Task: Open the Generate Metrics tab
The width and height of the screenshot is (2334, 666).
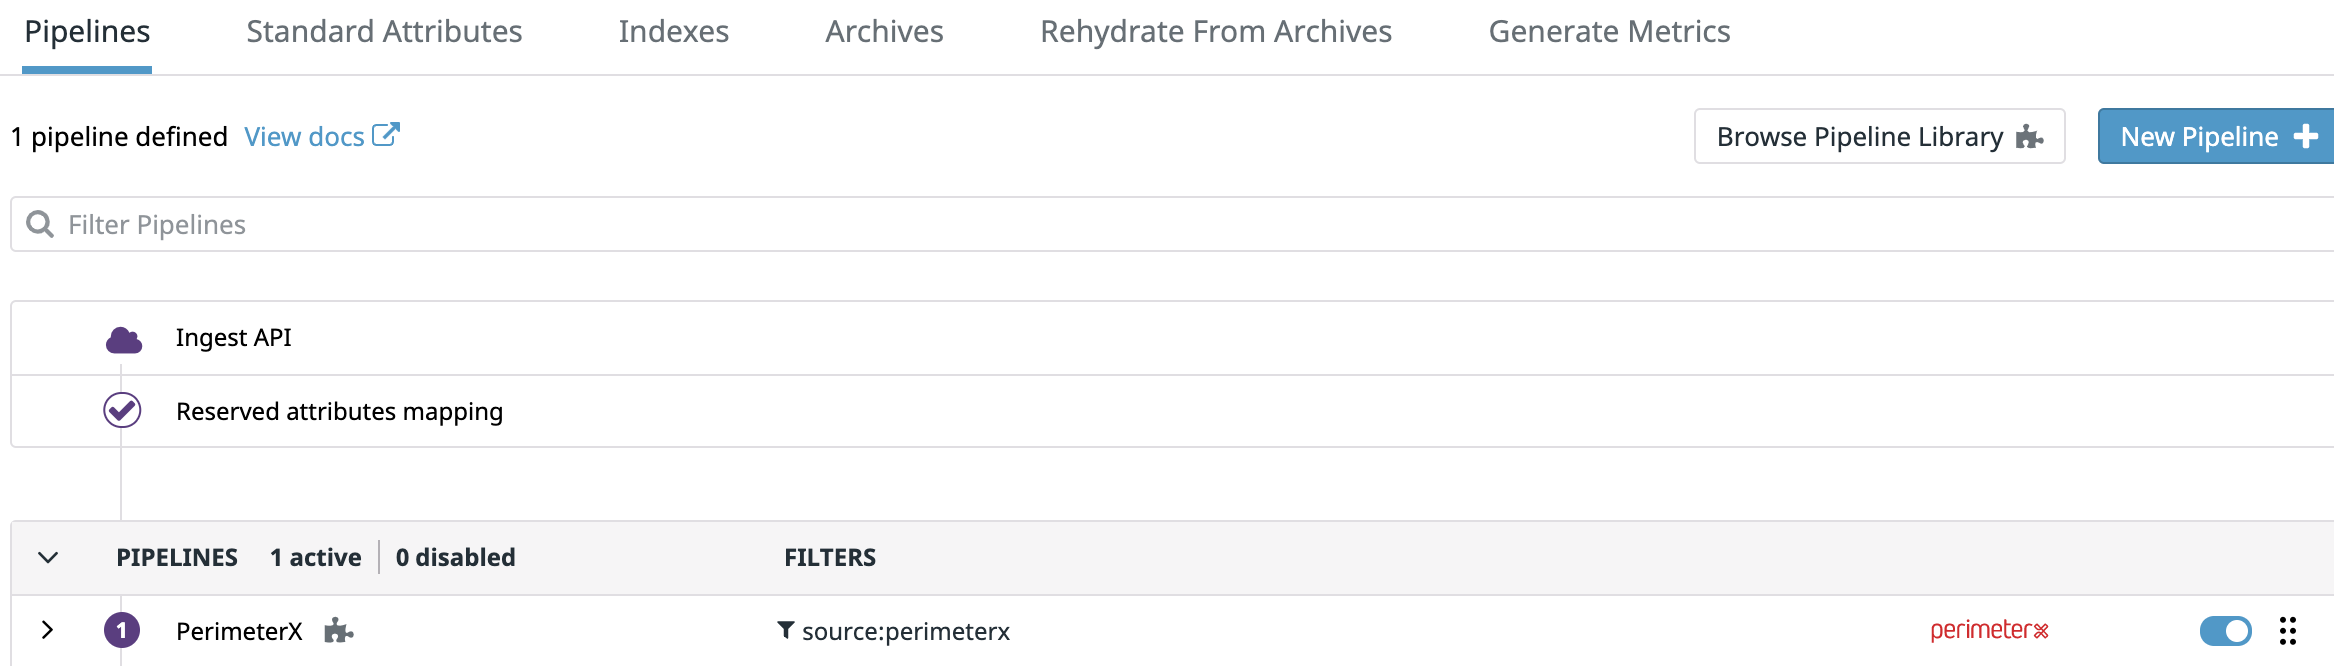Action: coord(1610,31)
